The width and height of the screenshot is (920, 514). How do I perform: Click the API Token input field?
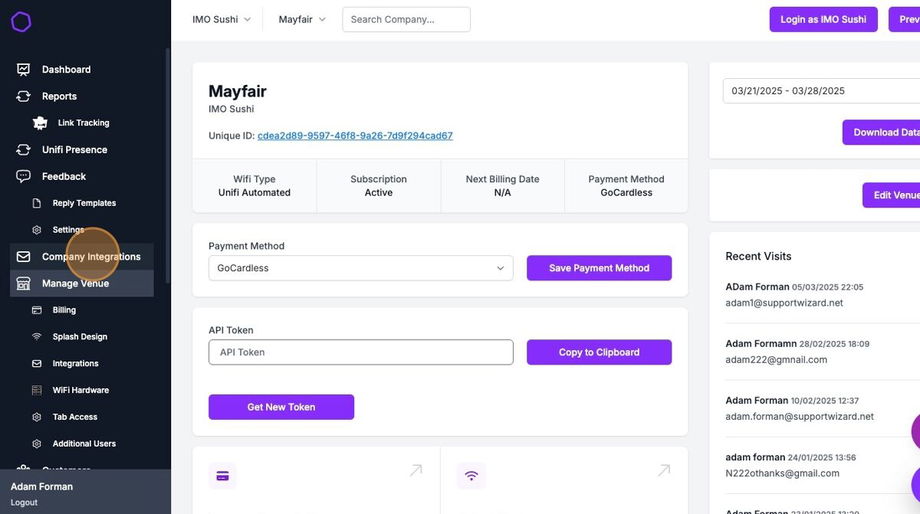(360, 352)
